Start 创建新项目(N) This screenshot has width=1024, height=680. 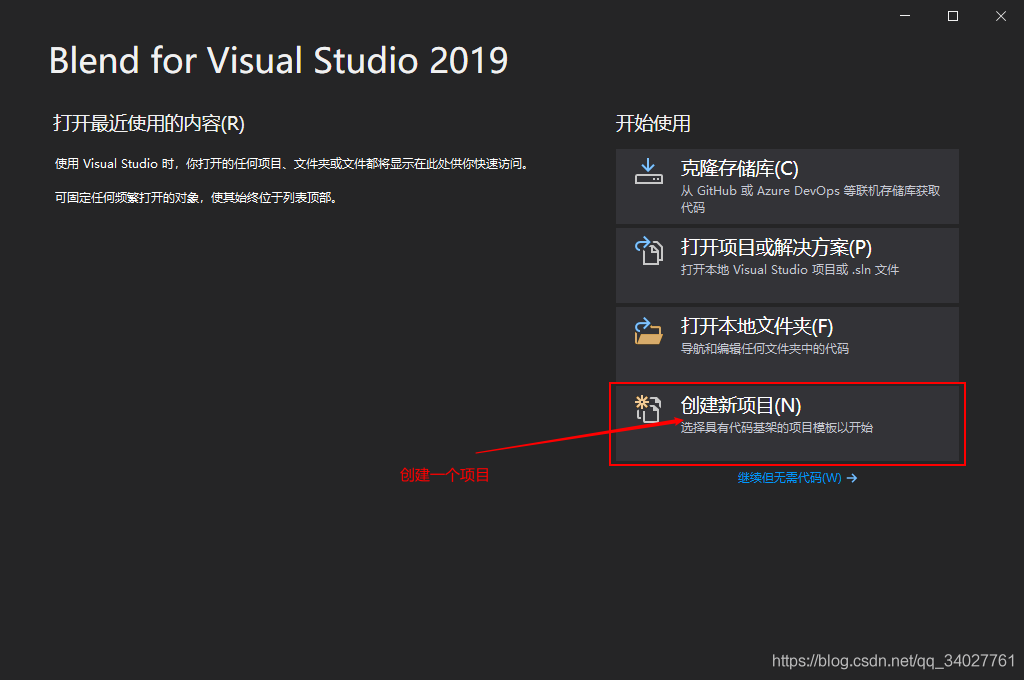click(x=787, y=423)
